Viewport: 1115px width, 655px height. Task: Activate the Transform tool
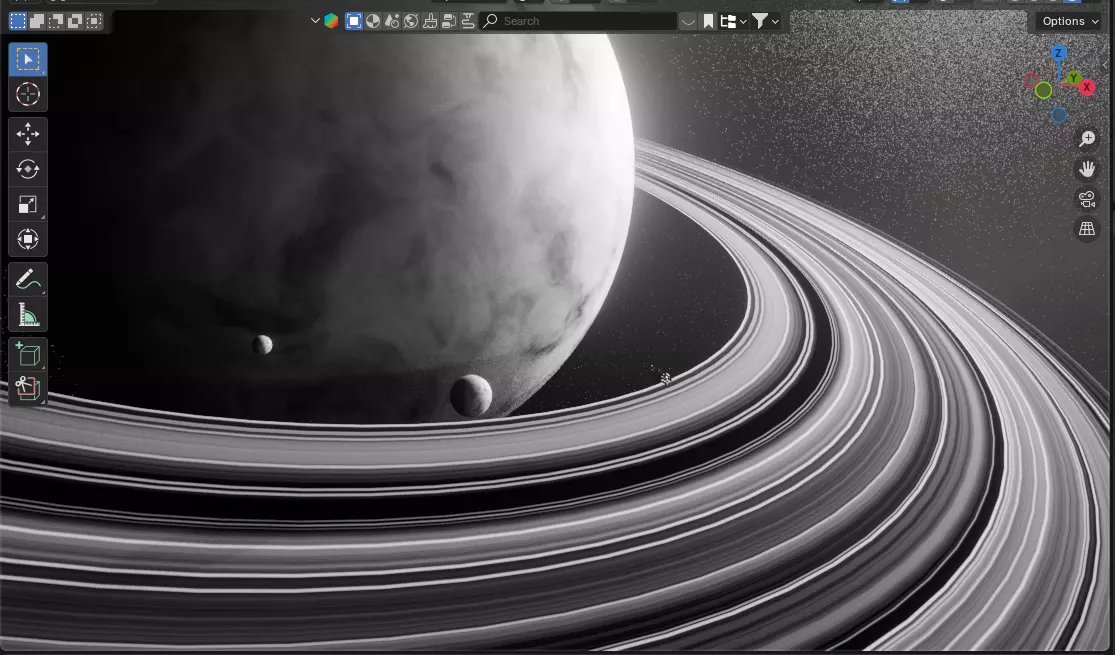pos(28,239)
